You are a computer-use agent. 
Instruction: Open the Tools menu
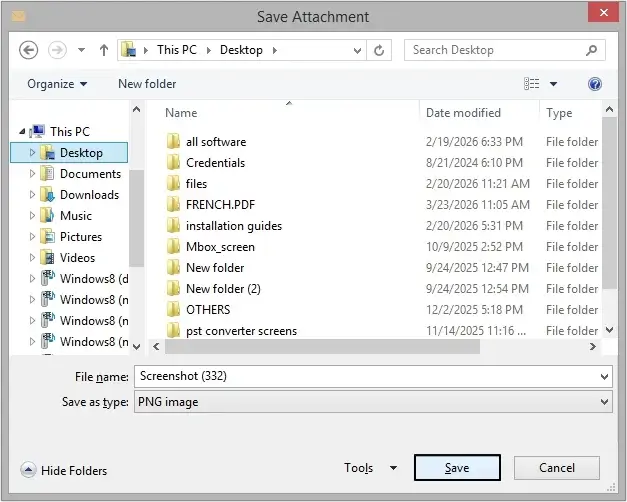pos(369,468)
